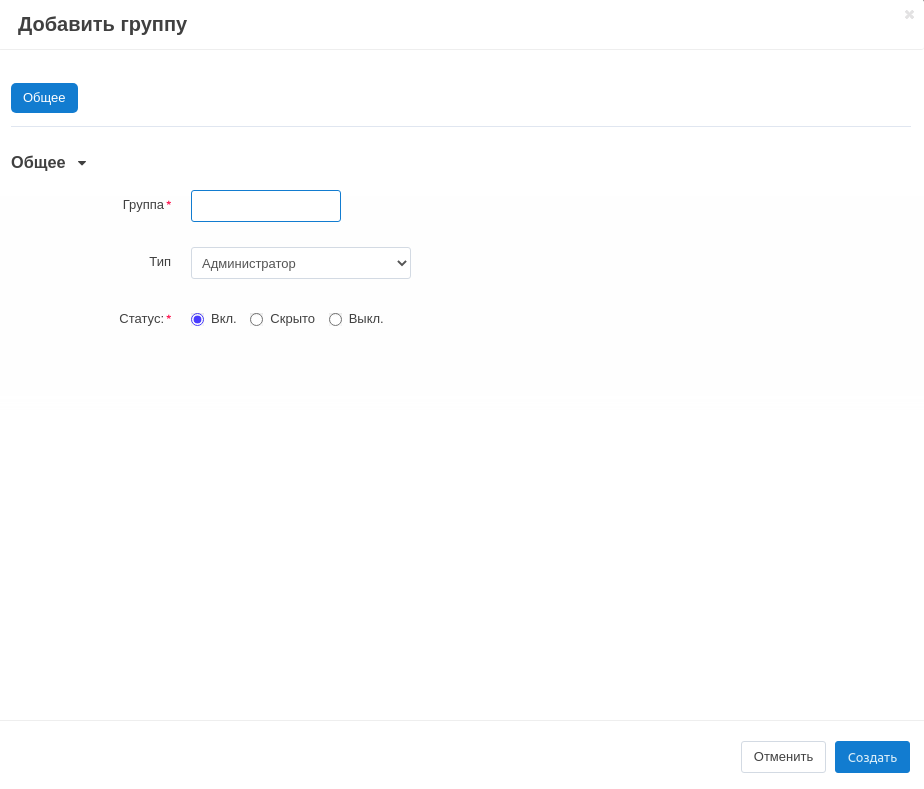The width and height of the screenshot is (924, 789).
Task: Select the Вкл. radio button
Action: [x=197, y=320]
